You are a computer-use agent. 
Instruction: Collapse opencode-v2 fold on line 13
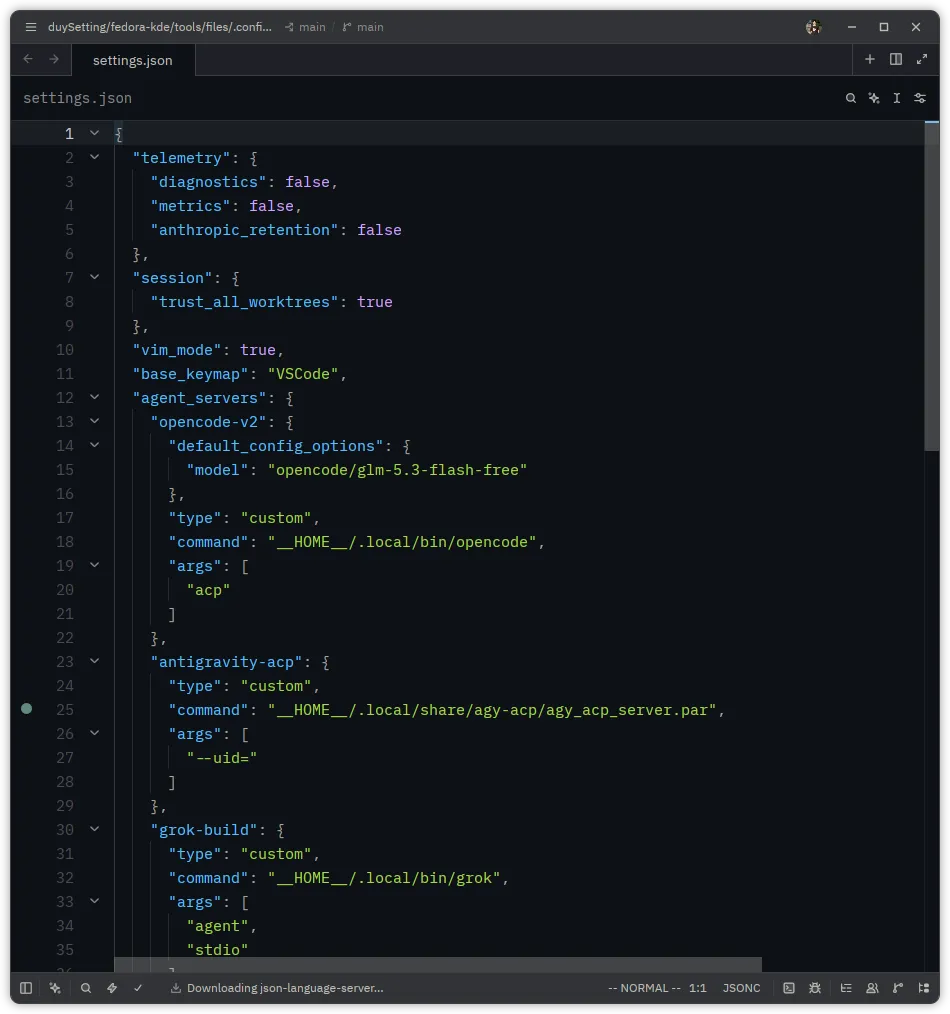click(x=94, y=421)
